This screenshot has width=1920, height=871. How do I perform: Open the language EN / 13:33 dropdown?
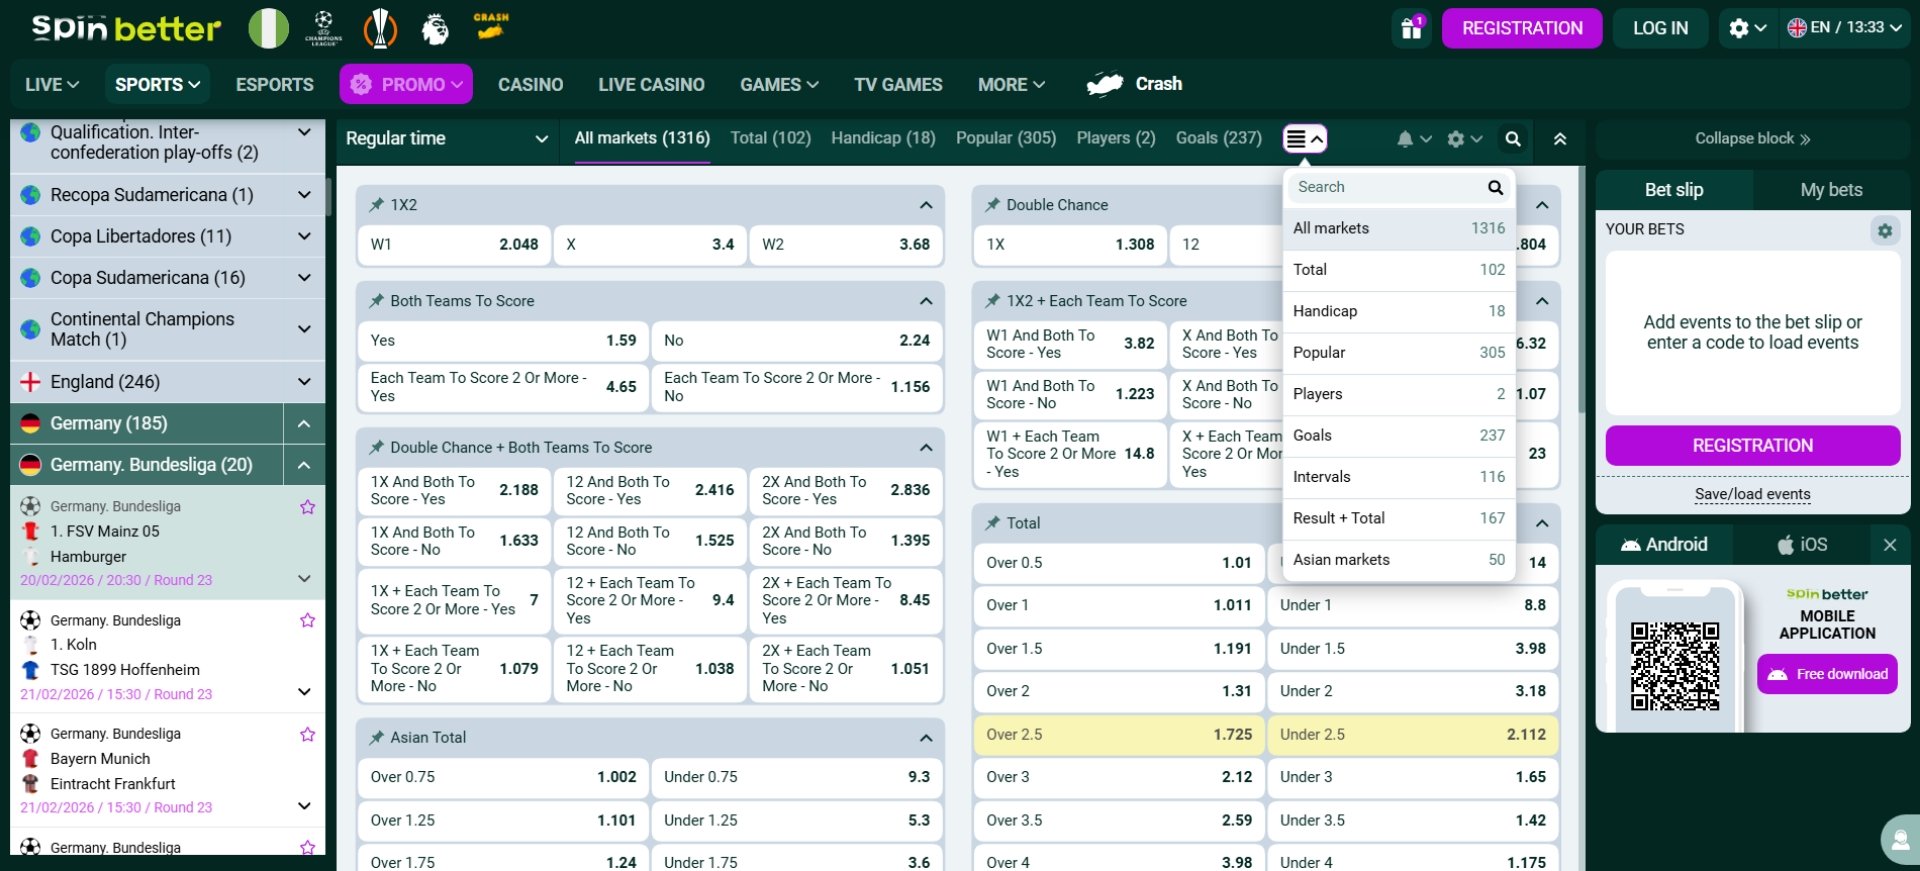click(x=1844, y=28)
